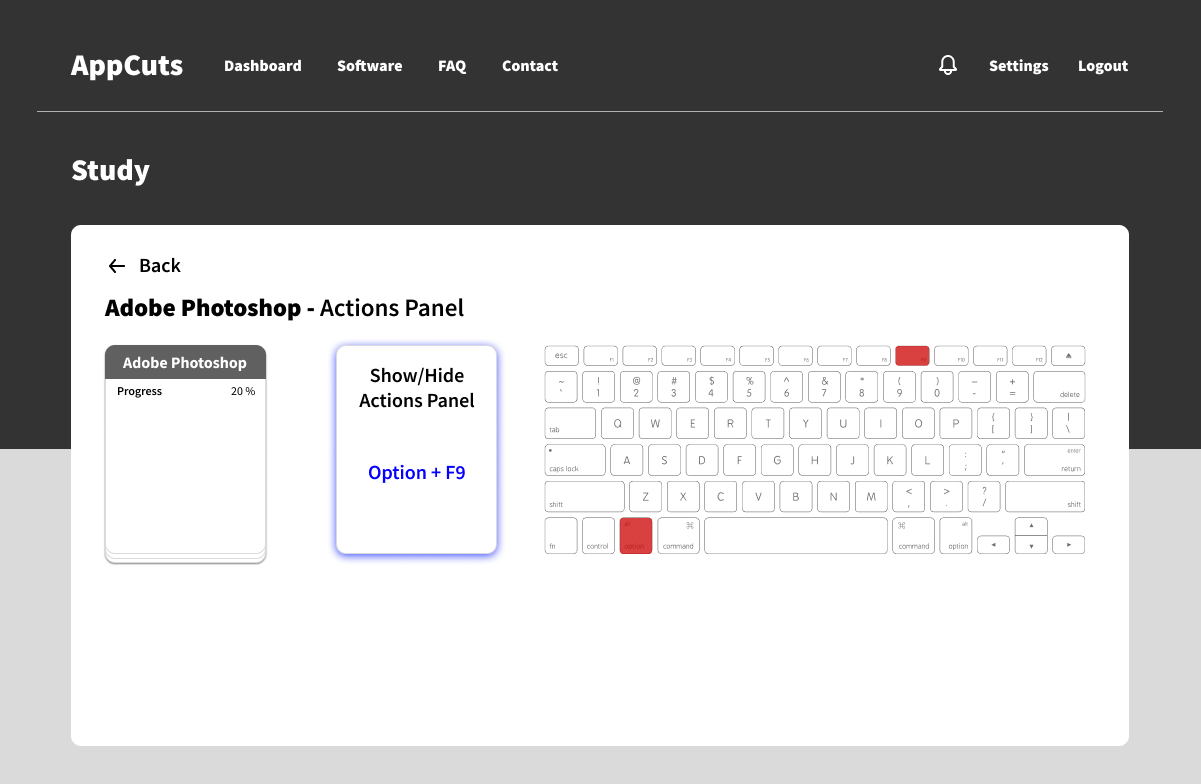
Task: Click the right arrow key on keyboard
Action: coord(1069,545)
